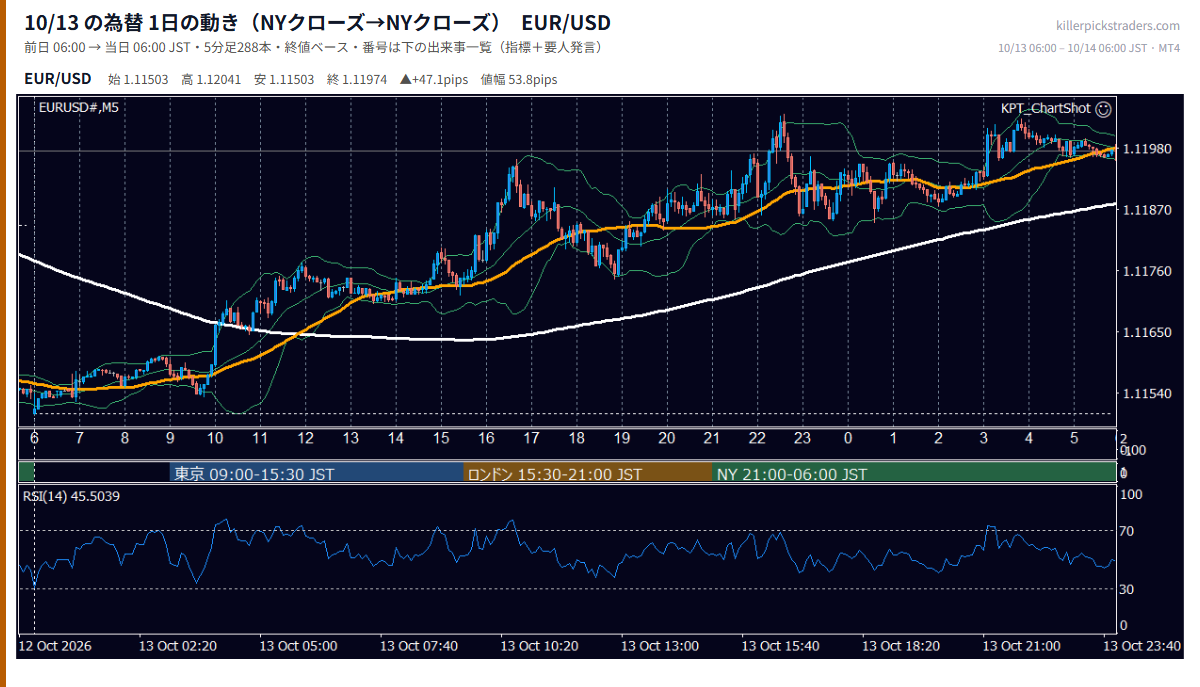The width and height of the screenshot is (1200, 687).
Task: Click the 1.11980 current price label
Action: [1147, 149]
